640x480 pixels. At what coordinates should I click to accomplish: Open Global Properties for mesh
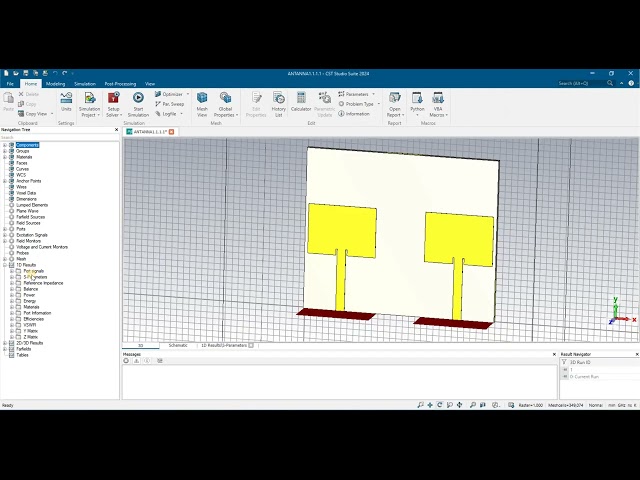pyautogui.click(x=225, y=104)
